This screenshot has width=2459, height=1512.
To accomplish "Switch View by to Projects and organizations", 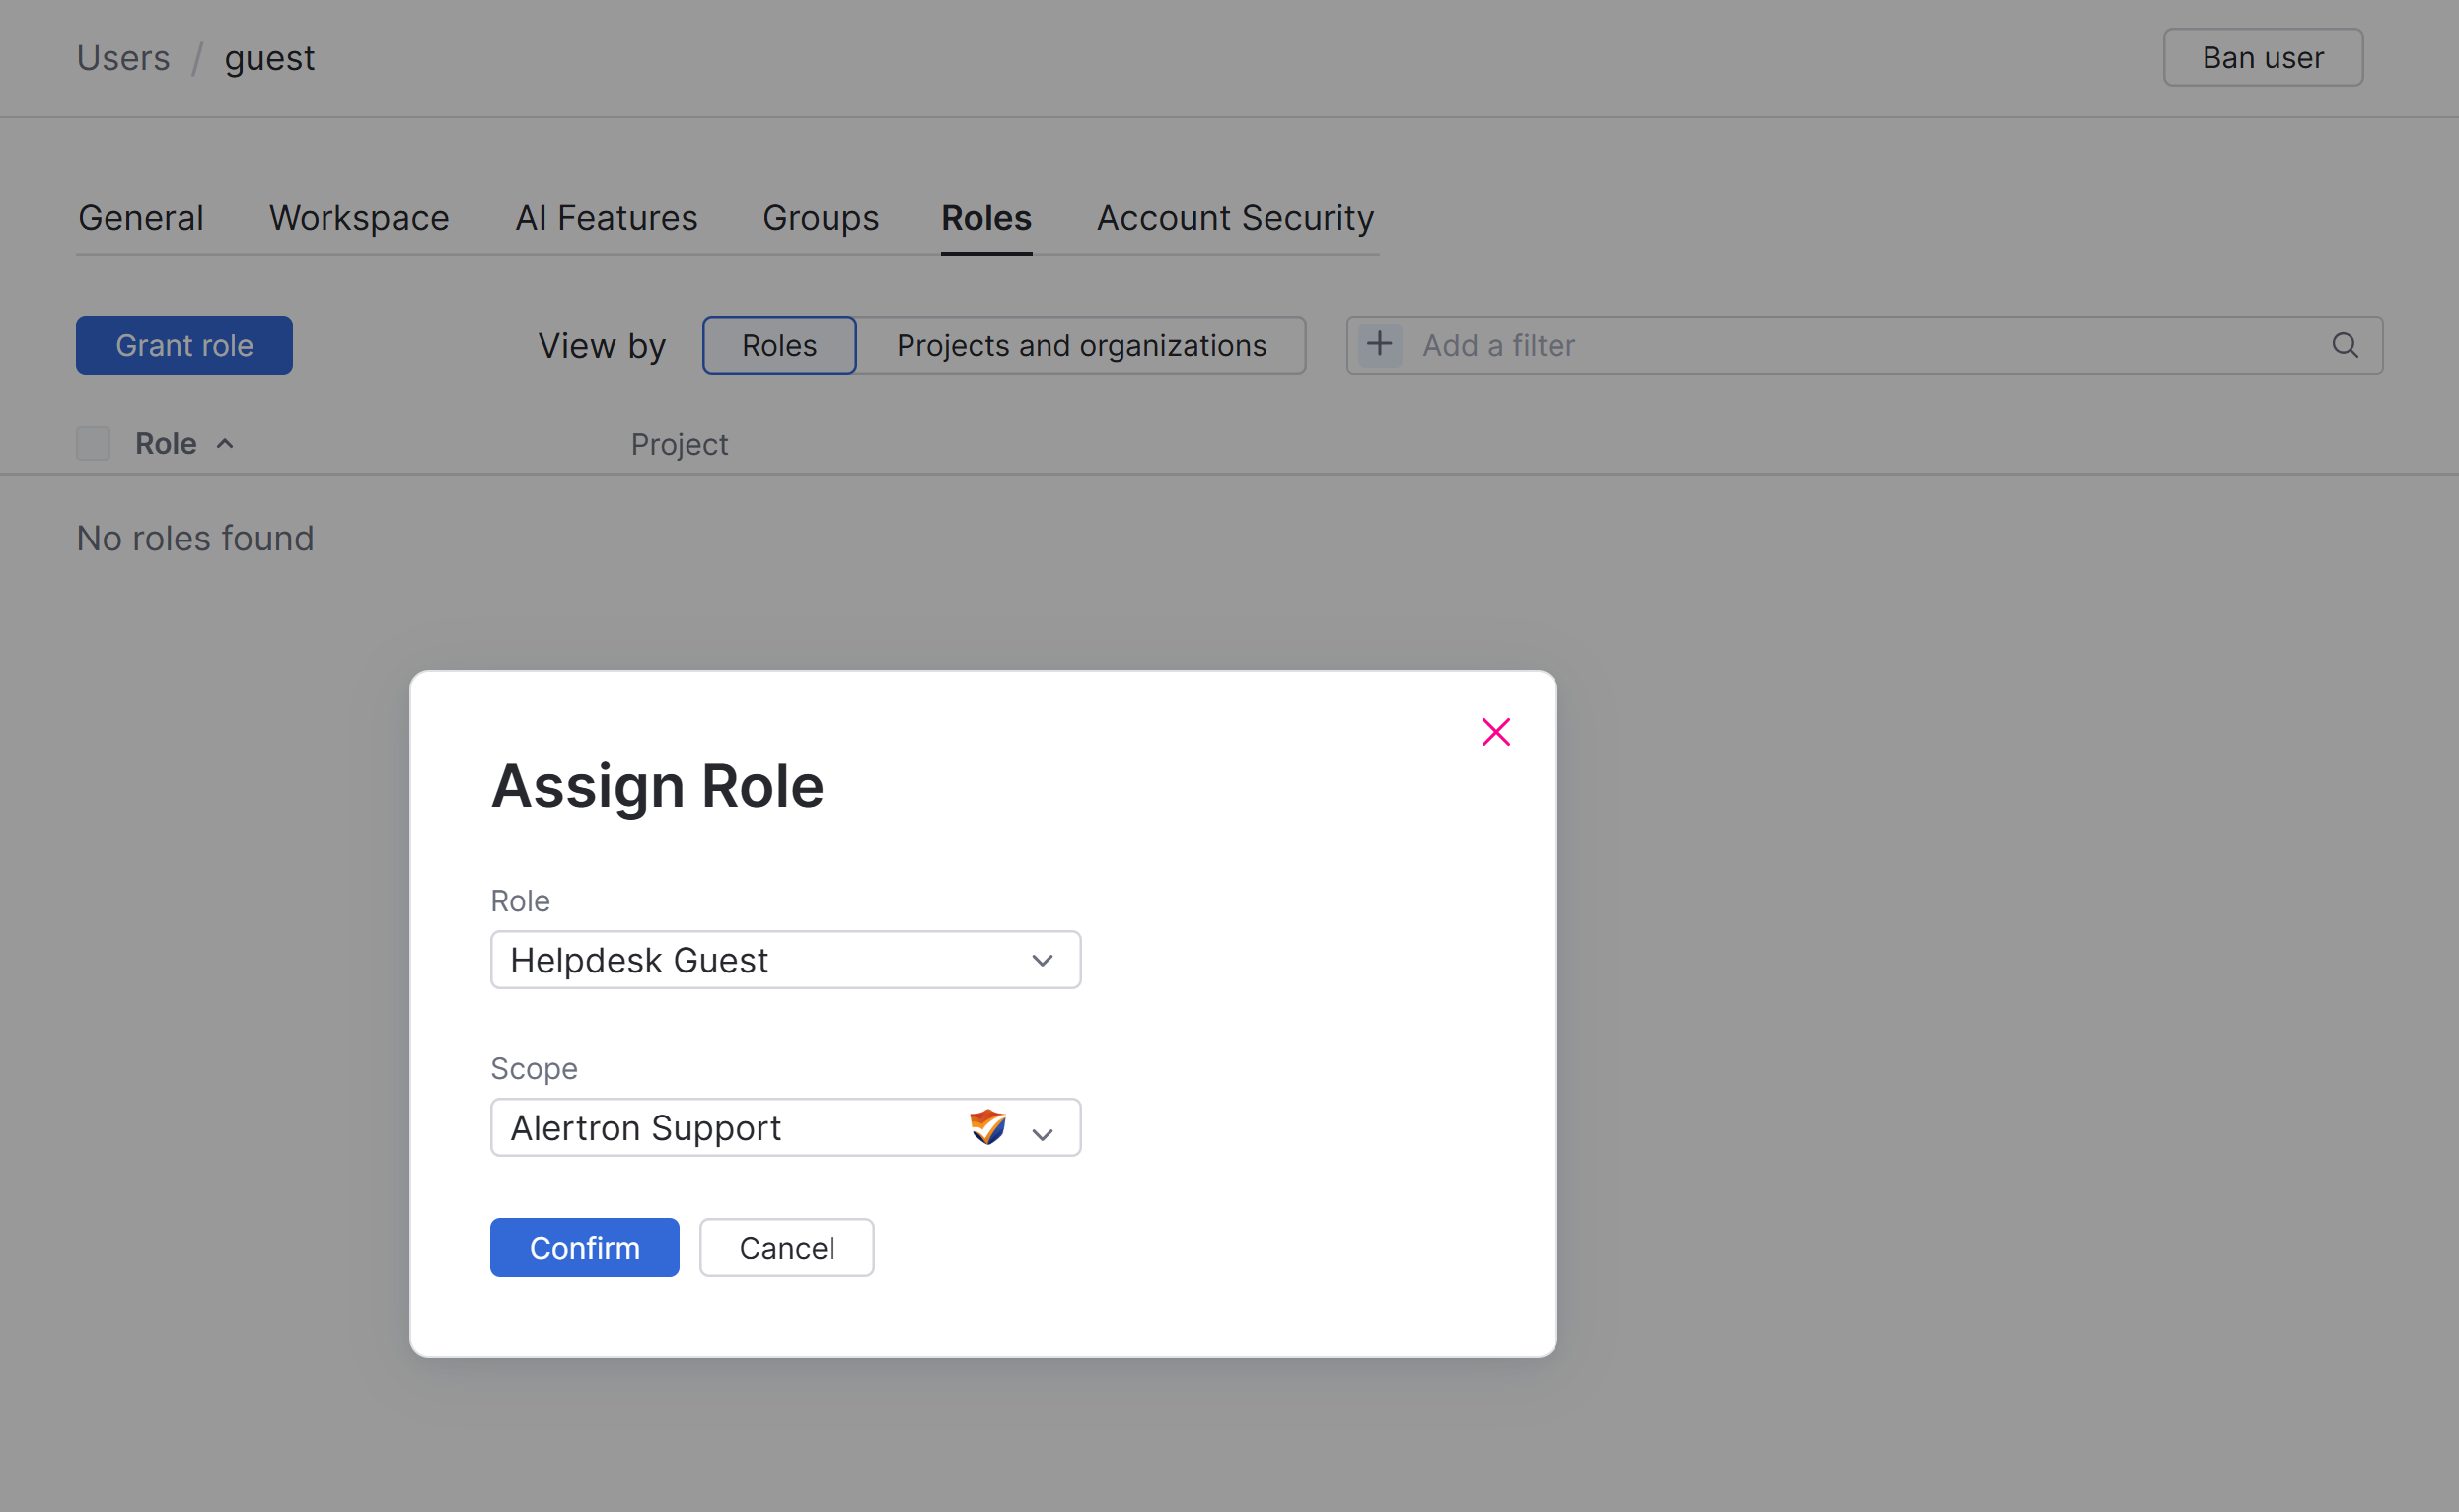I will (1081, 345).
